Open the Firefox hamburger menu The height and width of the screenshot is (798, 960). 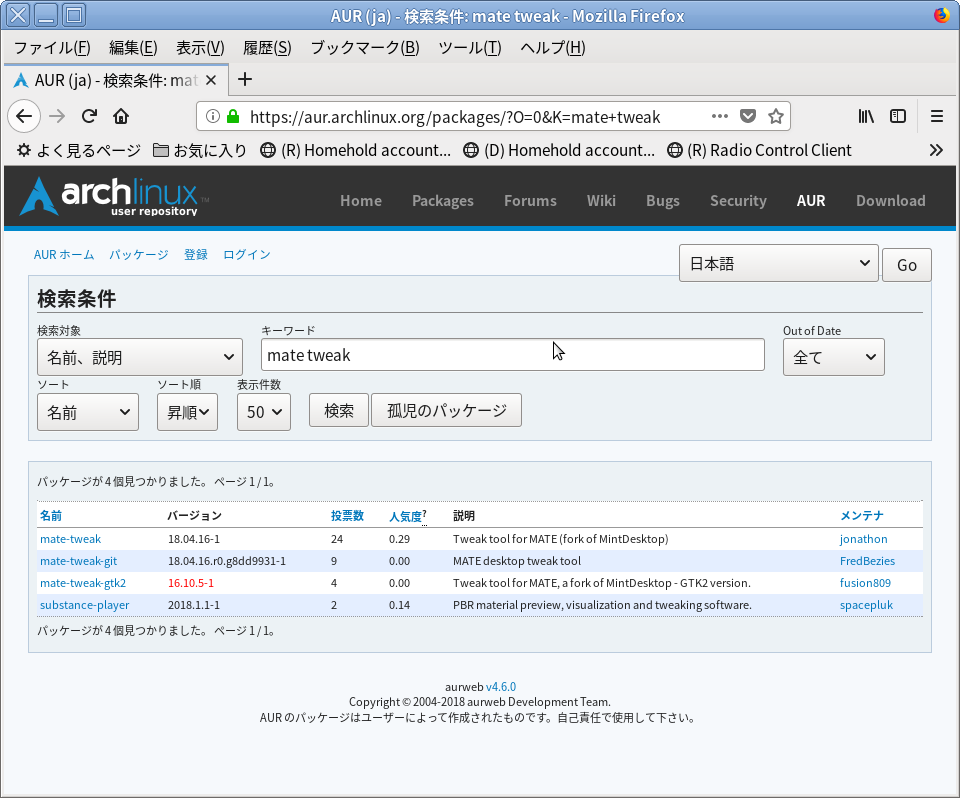point(937,116)
